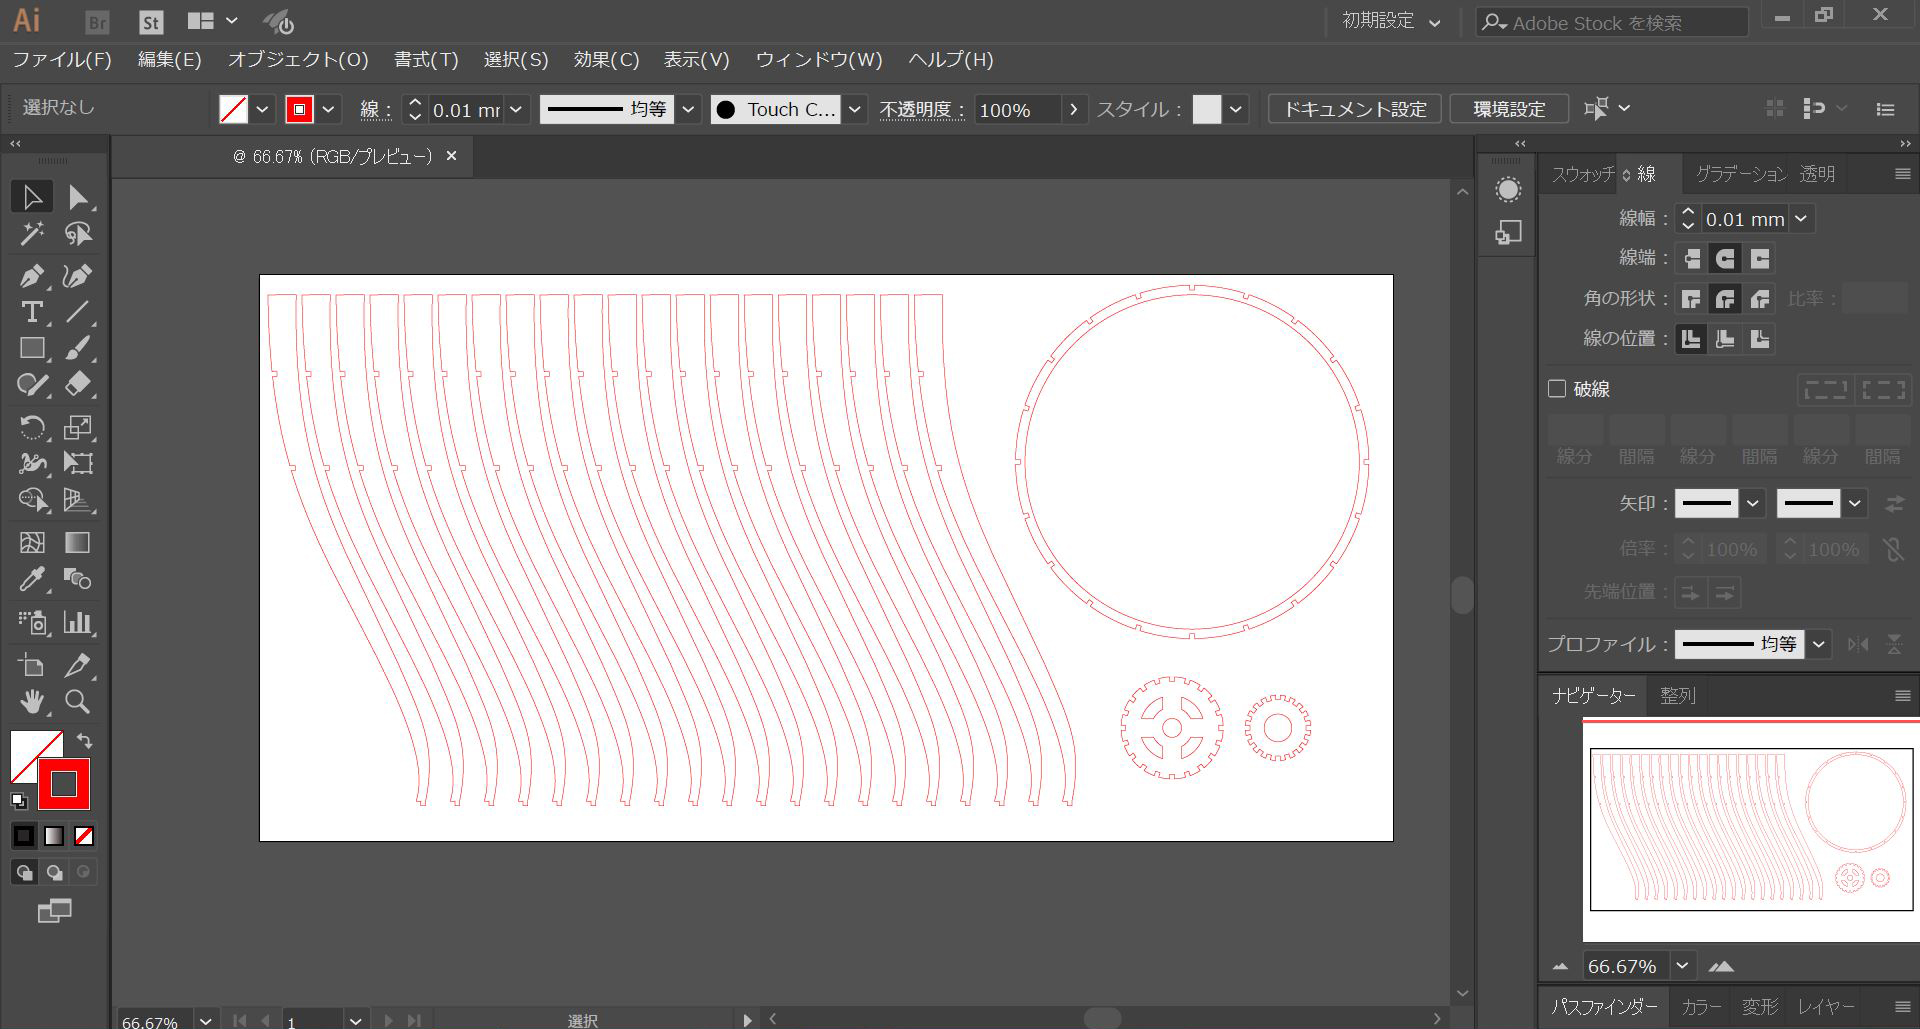Open the プロファイル dropdown in the 線 panel
Screen dimensions: 1920x1029
tap(1819, 644)
